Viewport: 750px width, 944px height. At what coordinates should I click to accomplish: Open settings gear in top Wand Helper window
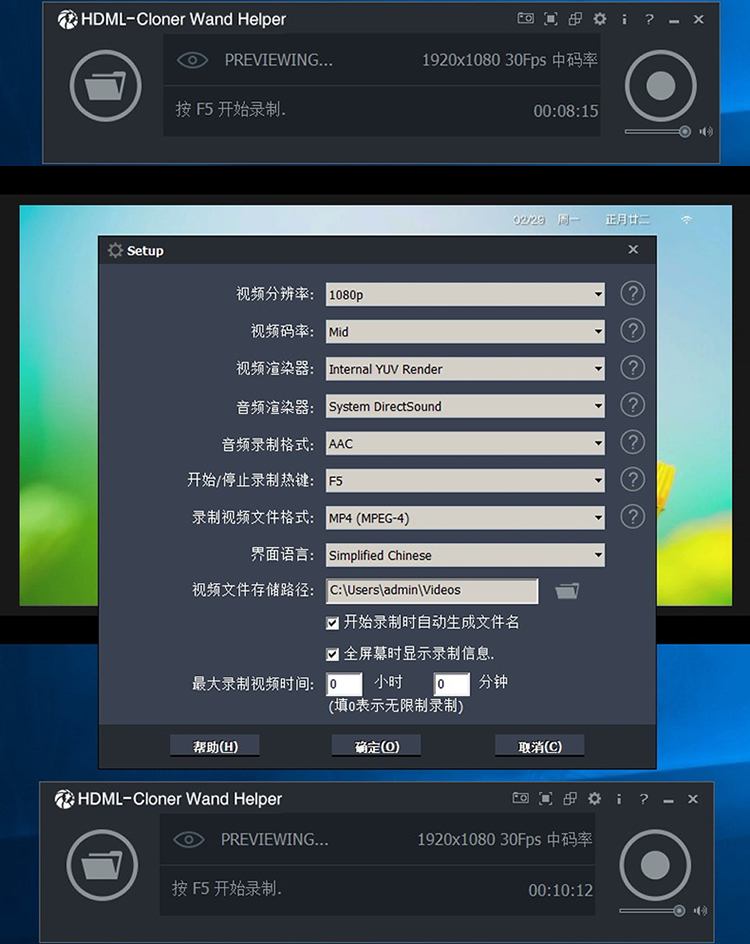click(x=600, y=19)
